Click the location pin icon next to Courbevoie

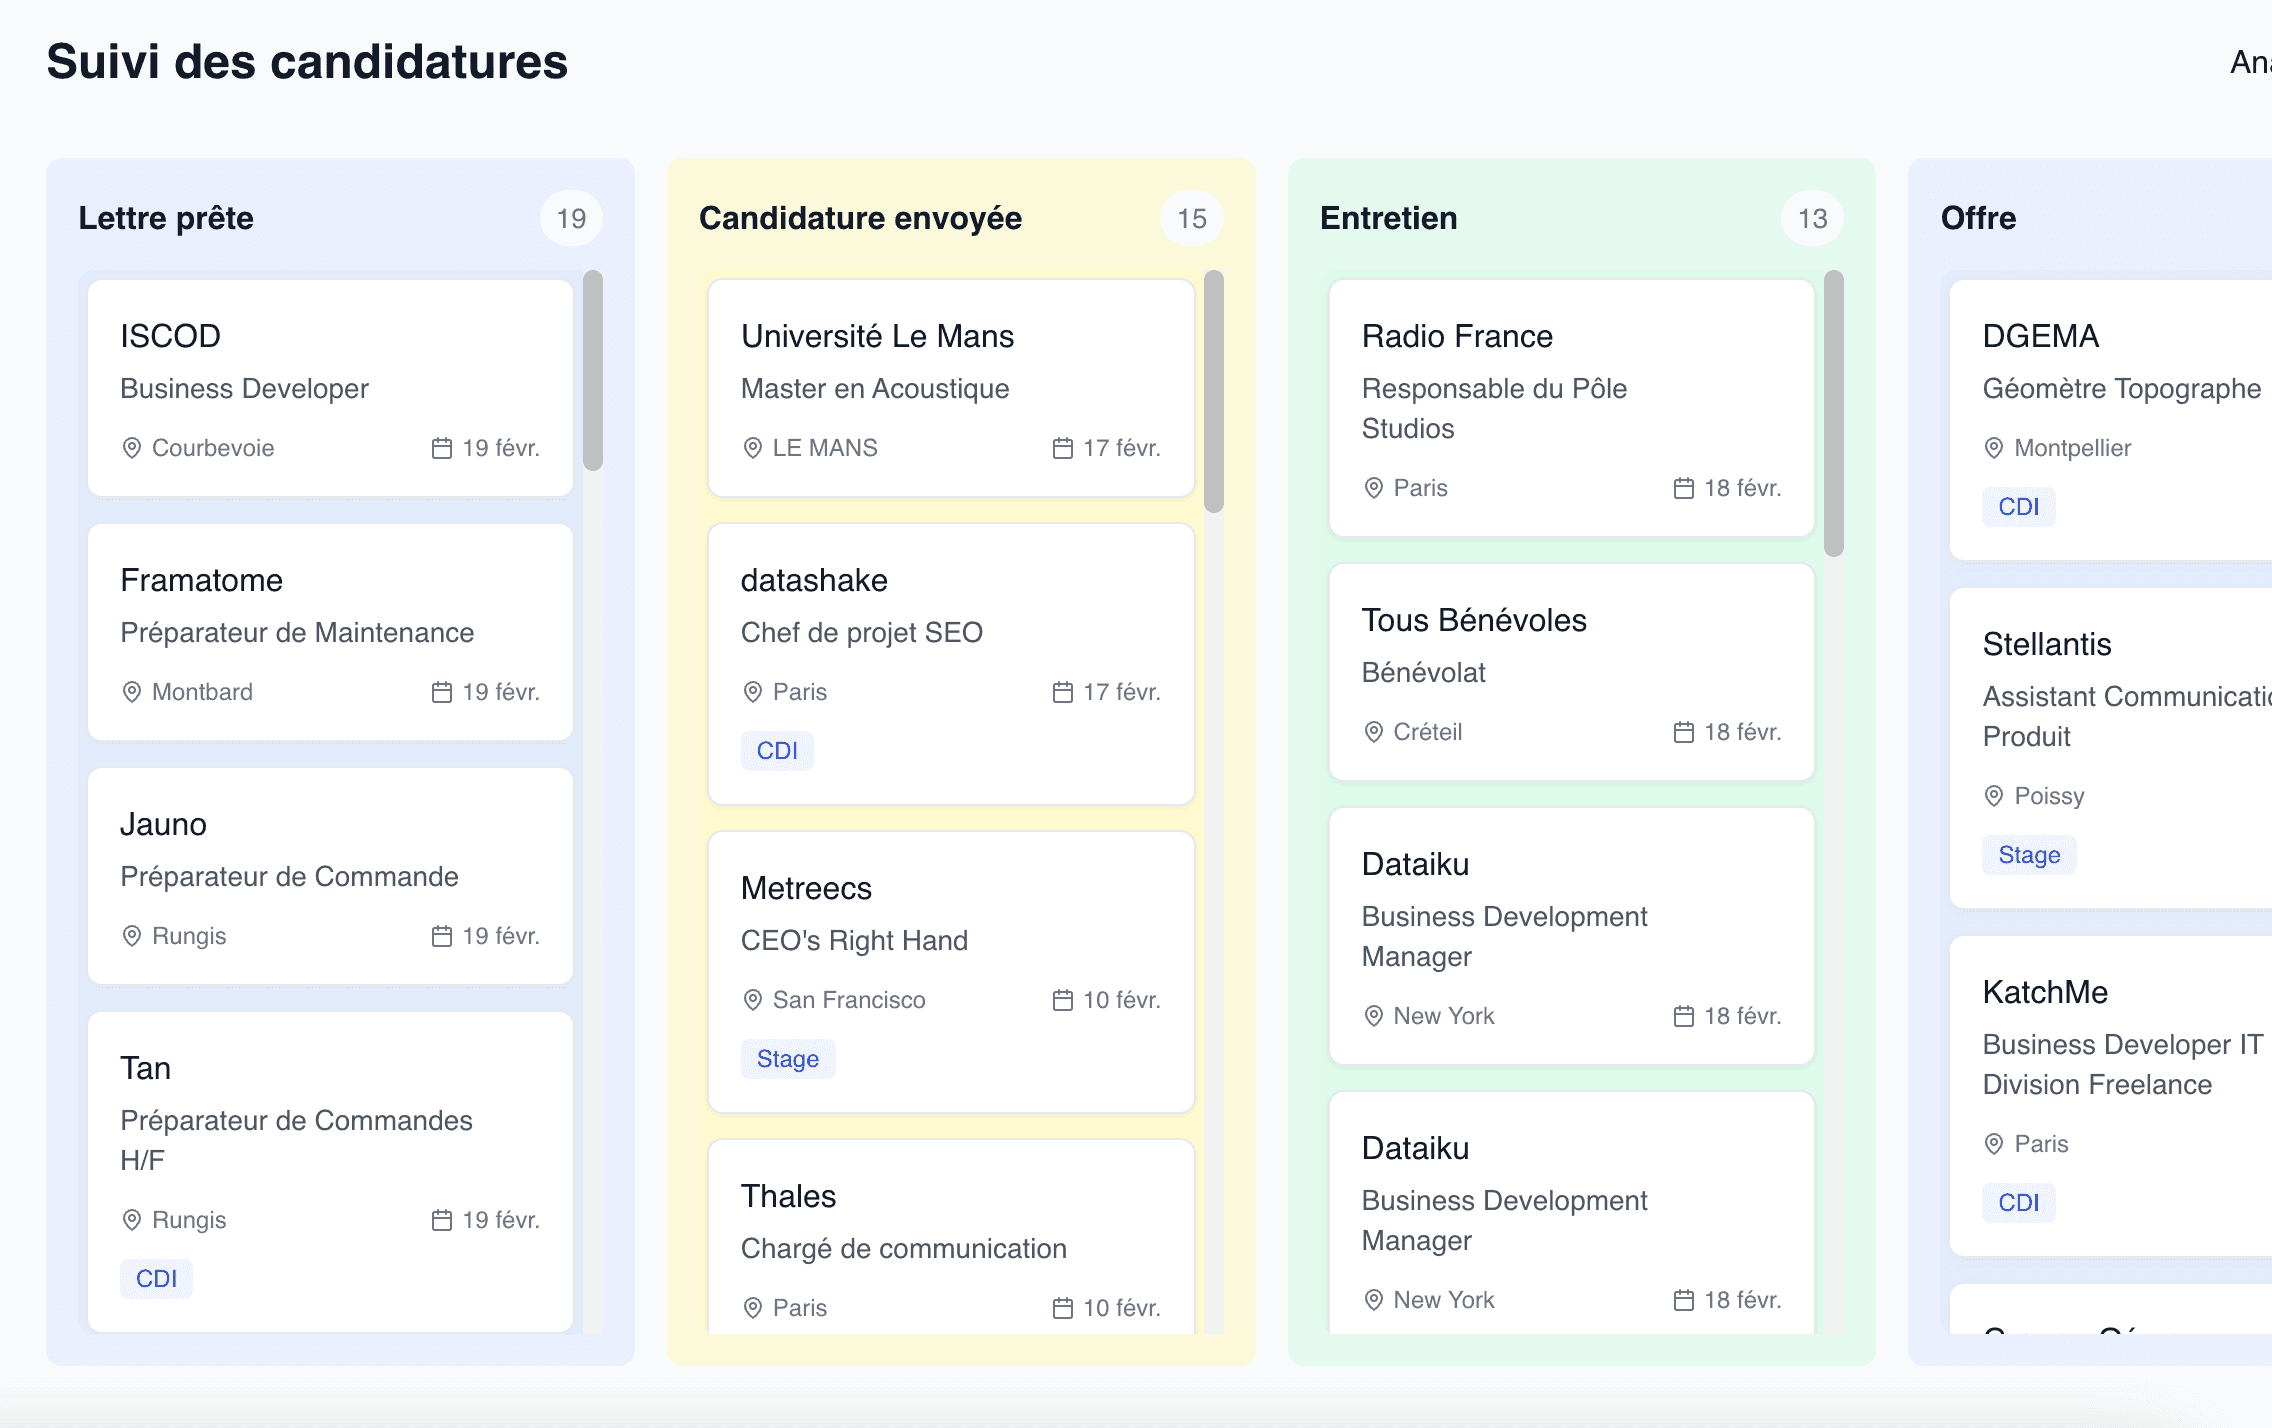click(131, 448)
